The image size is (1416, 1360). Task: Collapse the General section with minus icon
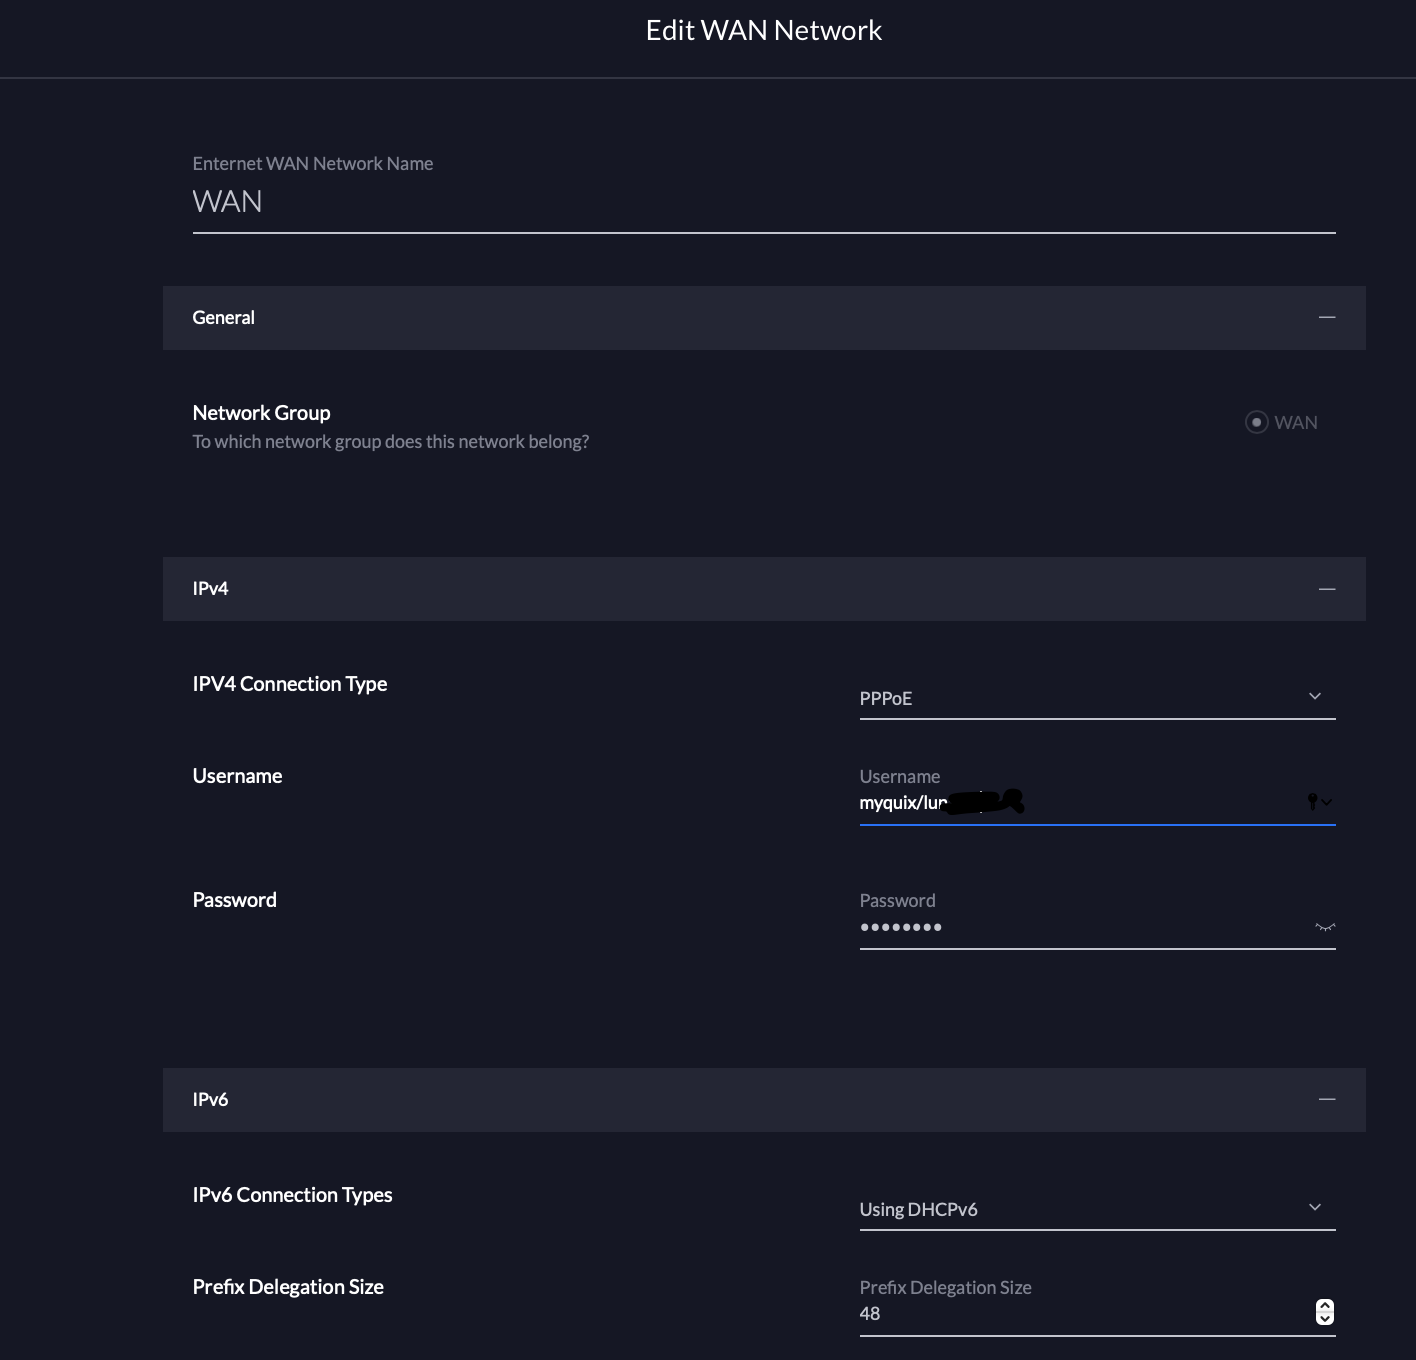pyautogui.click(x=1327, y=318)
